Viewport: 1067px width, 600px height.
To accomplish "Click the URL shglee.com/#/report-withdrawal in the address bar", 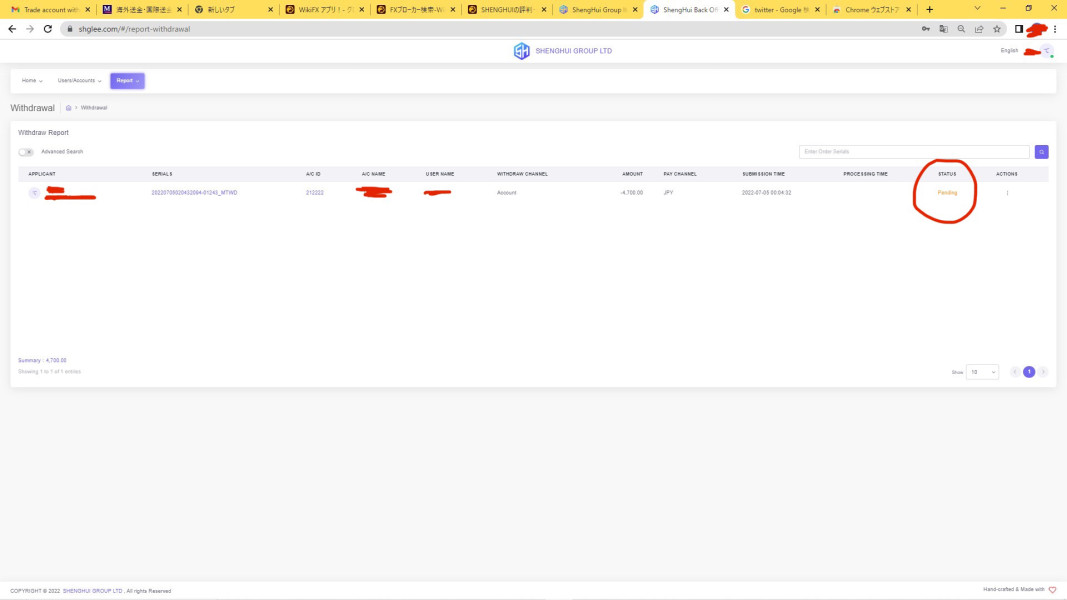I will 134,29.
